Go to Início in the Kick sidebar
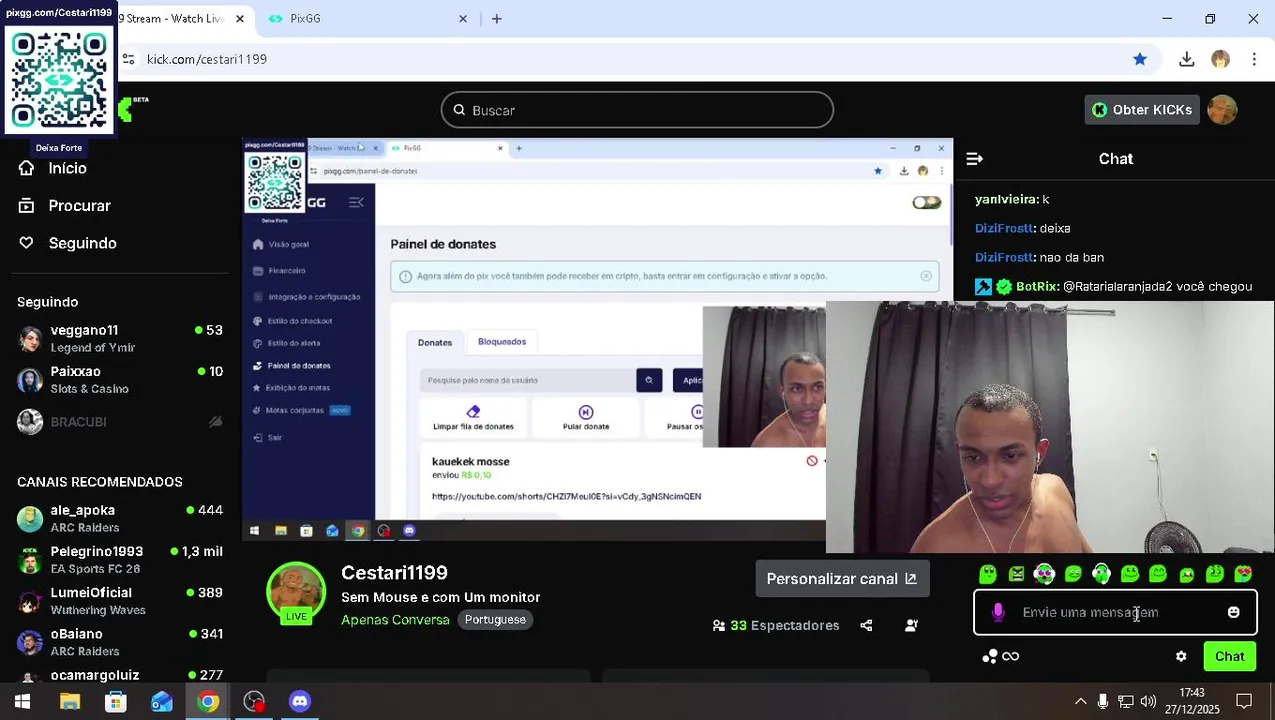This screenshot has height=720, width=1275. click(x=53, y=168)
